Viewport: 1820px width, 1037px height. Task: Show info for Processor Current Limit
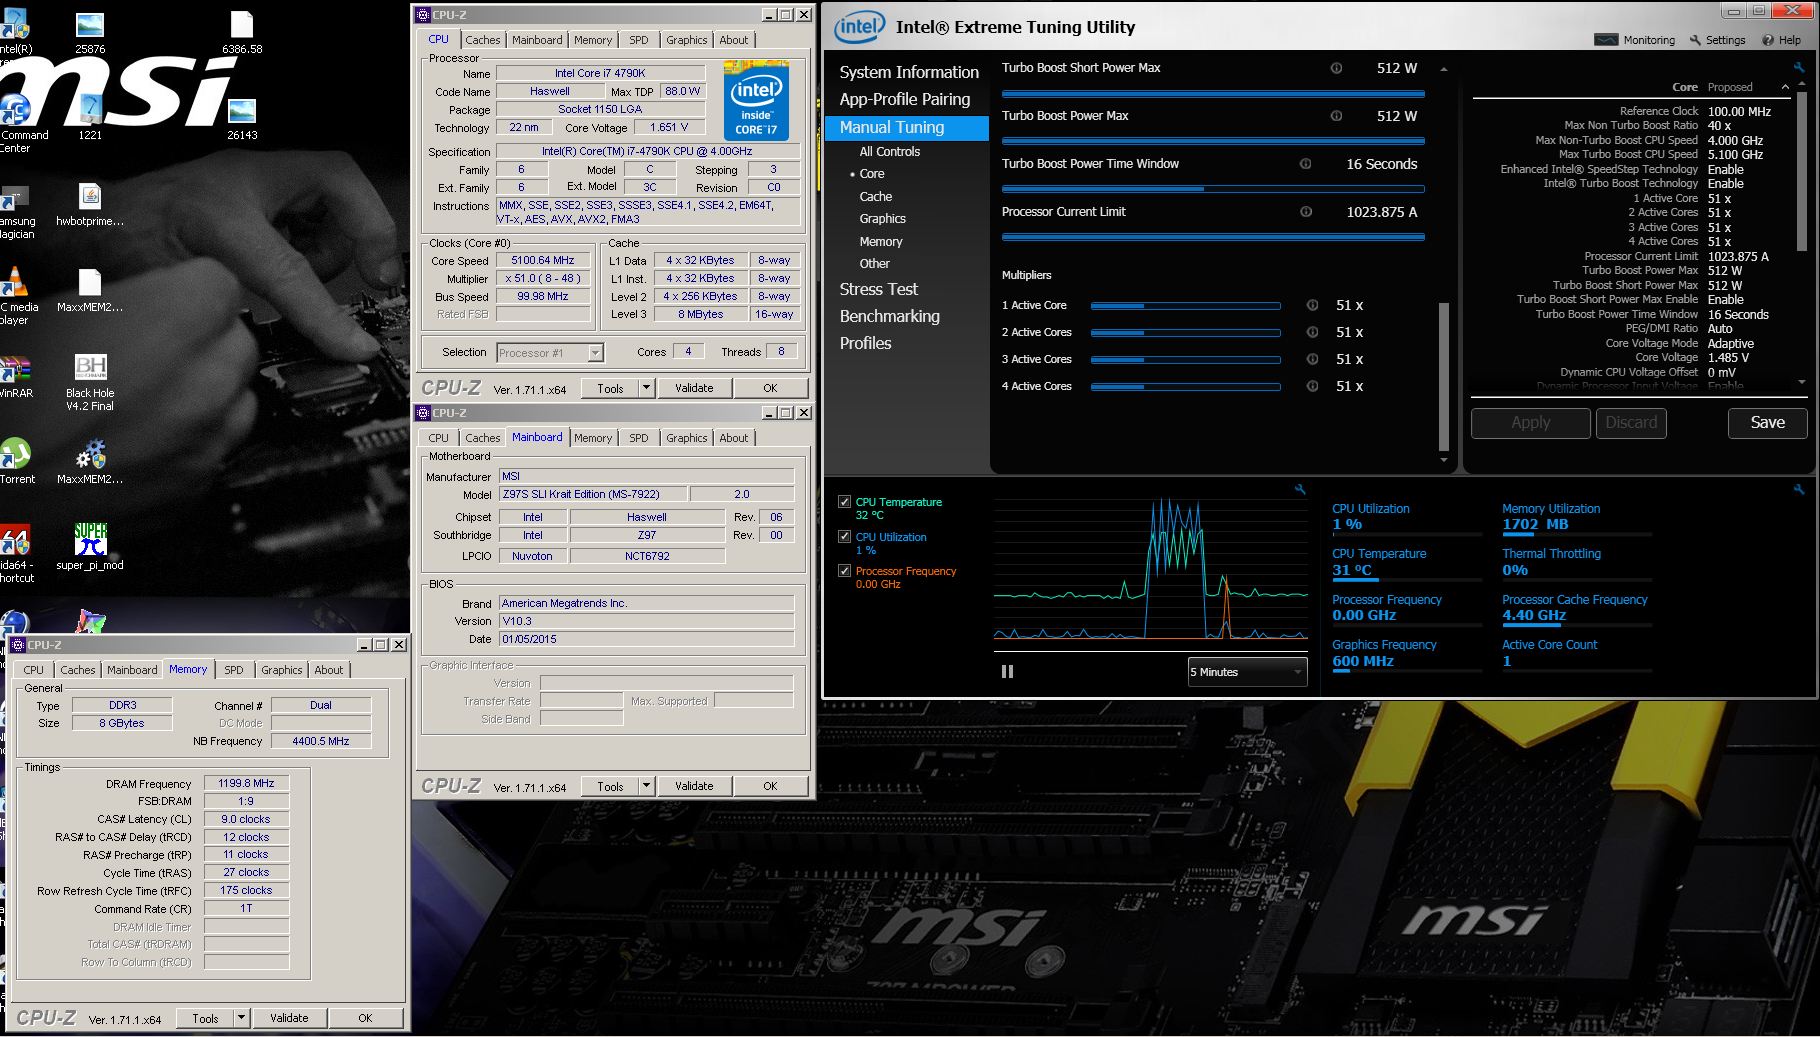click(x=1305, y=212)
